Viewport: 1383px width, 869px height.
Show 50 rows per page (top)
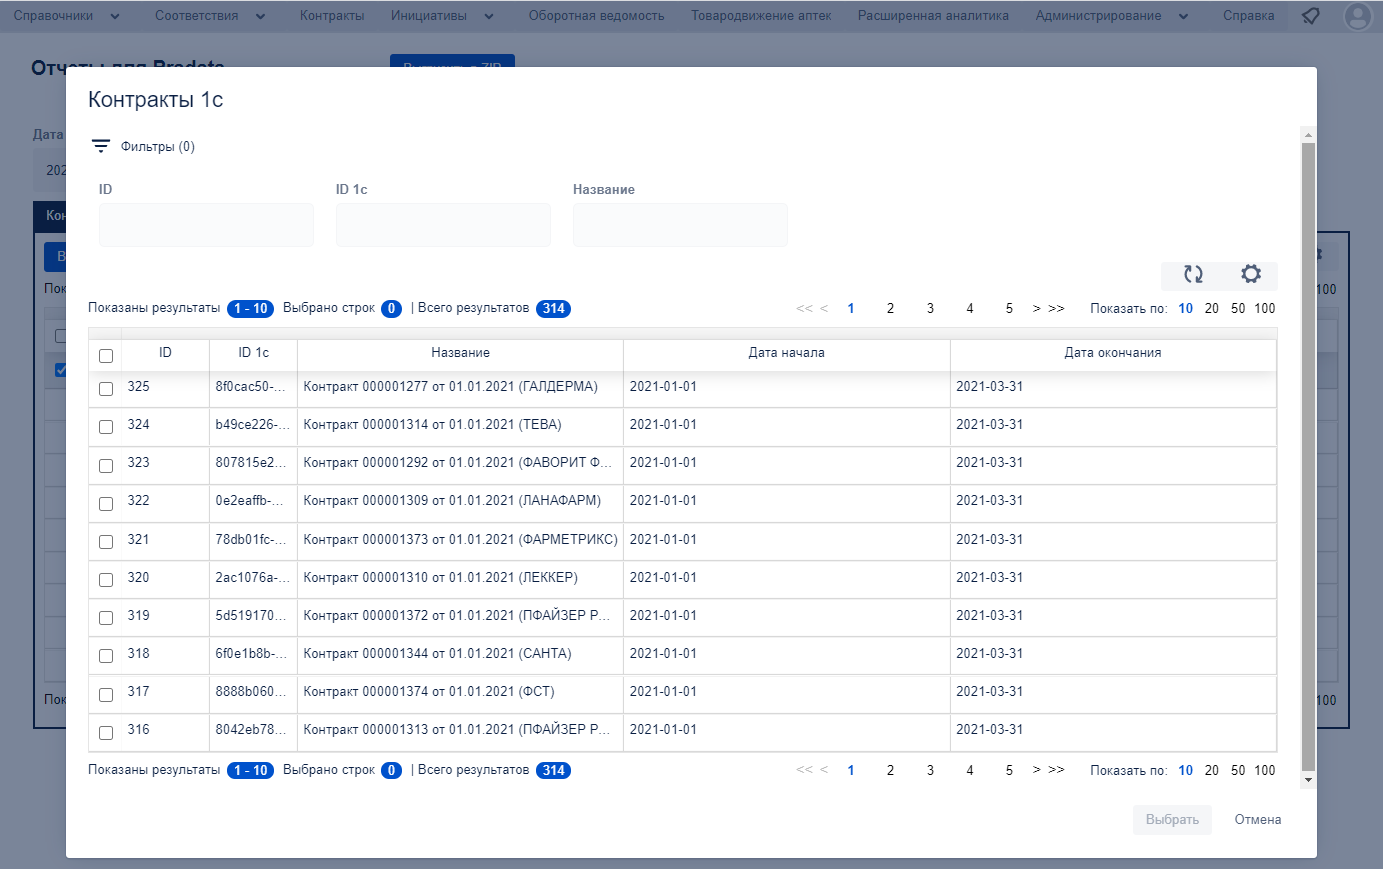pos(1238,308)
